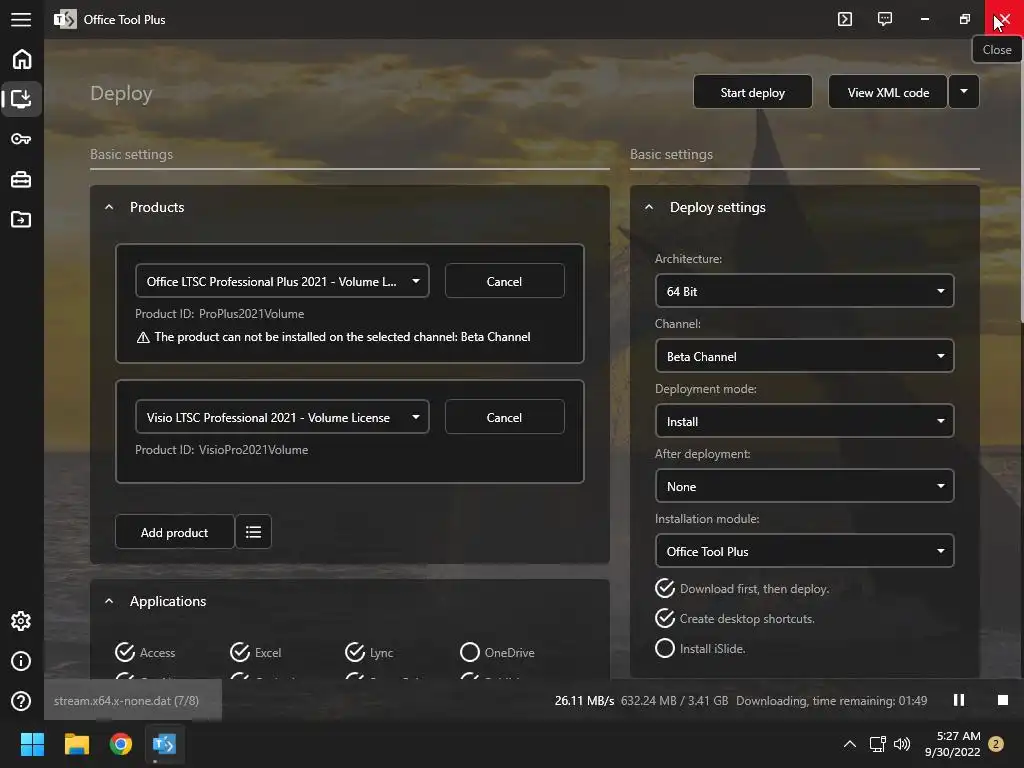Image resolution: width=1024 pixels, height=768 pixels.
Task: Launch Google Chrome from the taskbar
Action: [121, 744]
